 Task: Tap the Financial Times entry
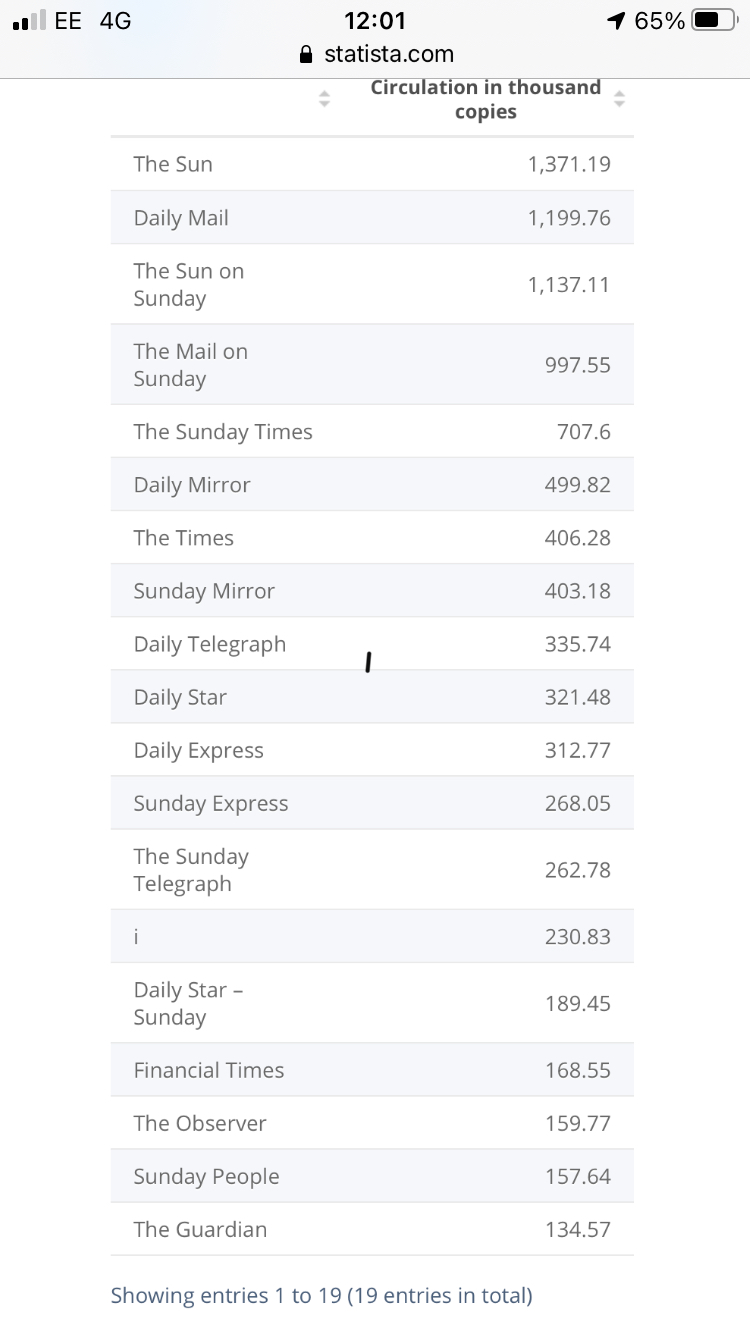click(209, 1070)
